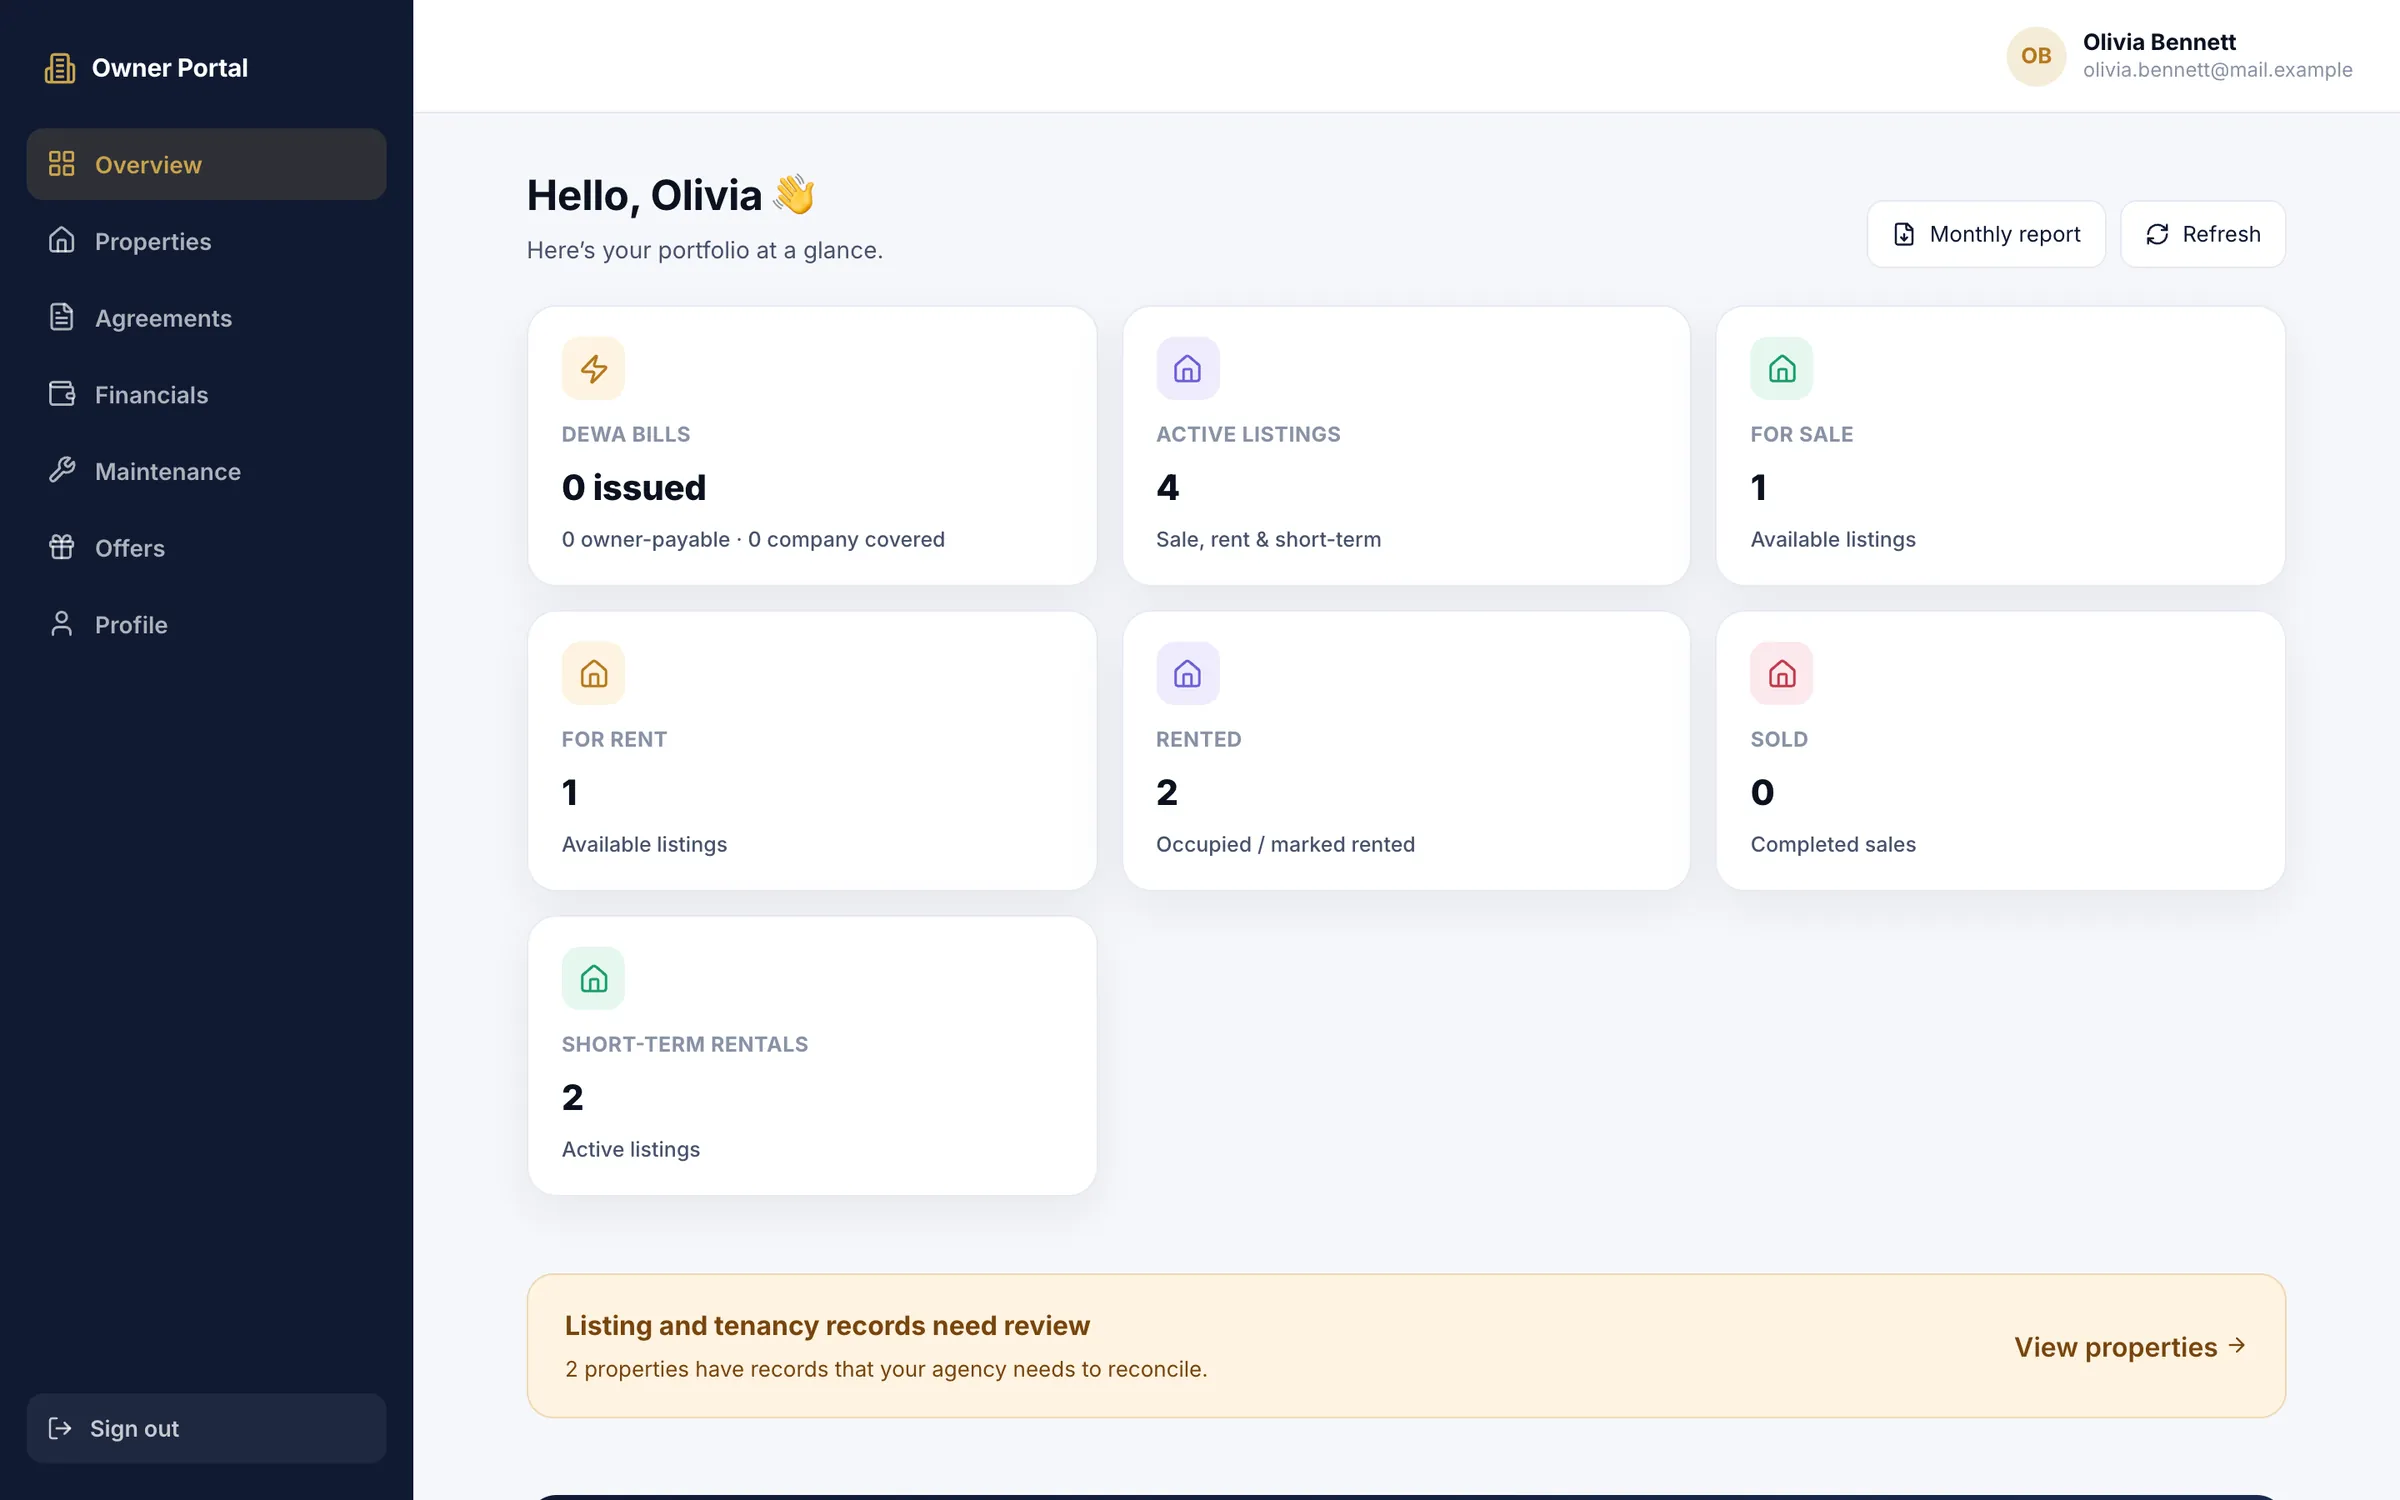Click the Olivia Bennett account name
This screenshot has height=1500, width=2400.
click(2159, 42)
